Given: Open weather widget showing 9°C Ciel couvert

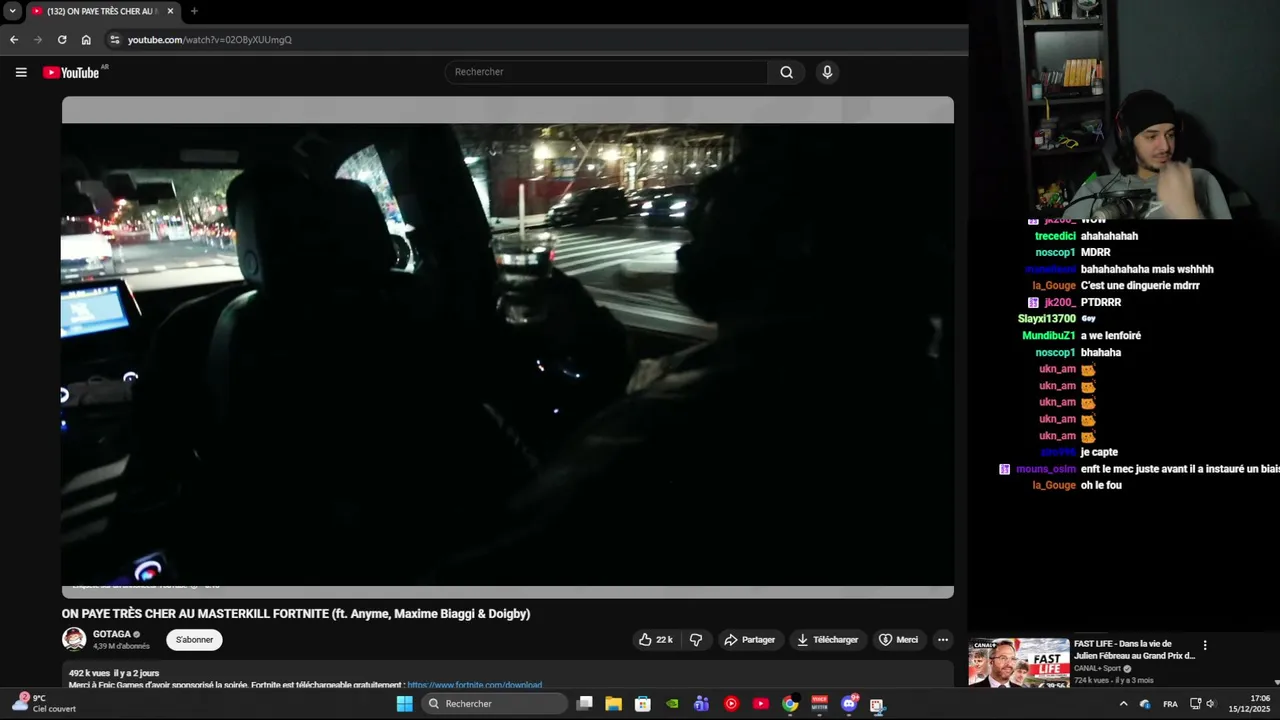Looking at the screenshot, I should (x=44, y=703).
